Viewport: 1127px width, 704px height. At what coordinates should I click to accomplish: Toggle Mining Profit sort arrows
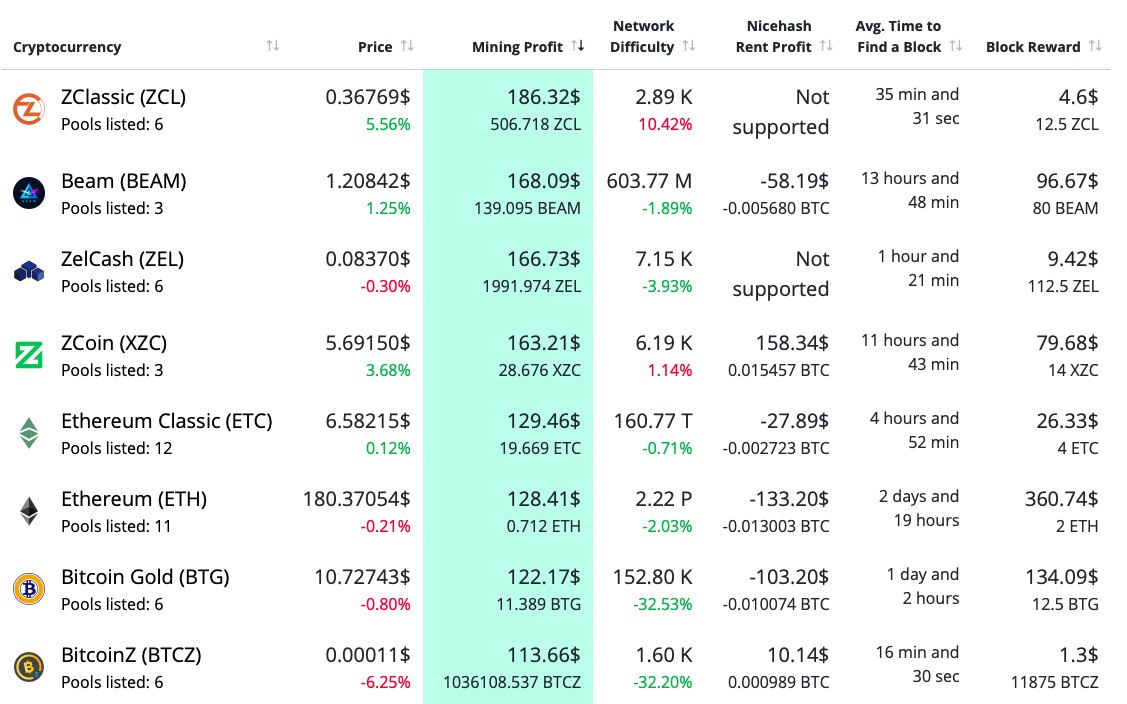(x=578, y=46)
